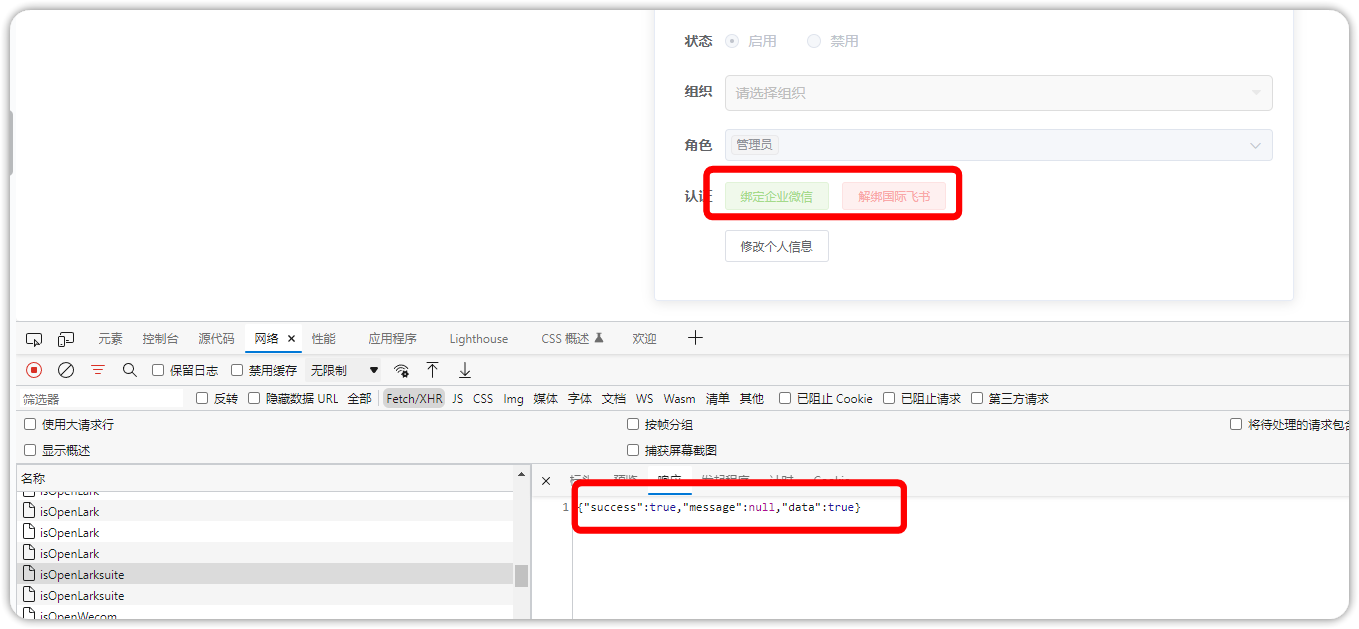Import a HAR file with the up arrow

click(x=432, y=370)
